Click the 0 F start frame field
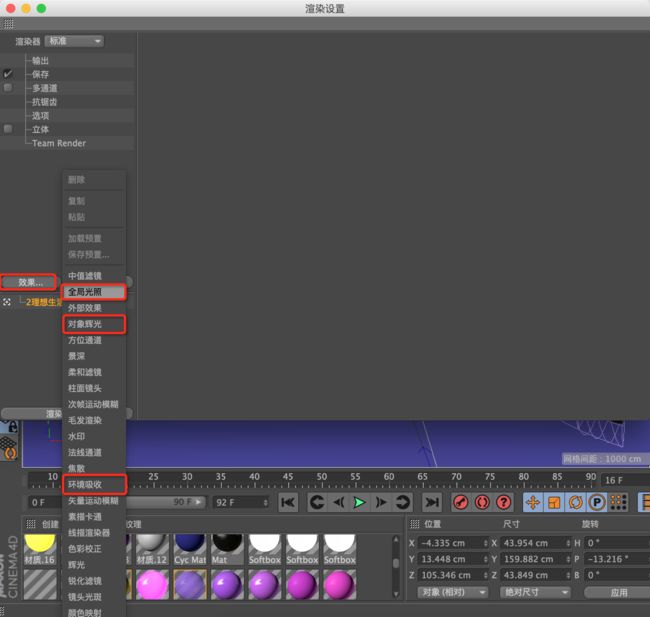The image size is (650, 617). [44, 503]
